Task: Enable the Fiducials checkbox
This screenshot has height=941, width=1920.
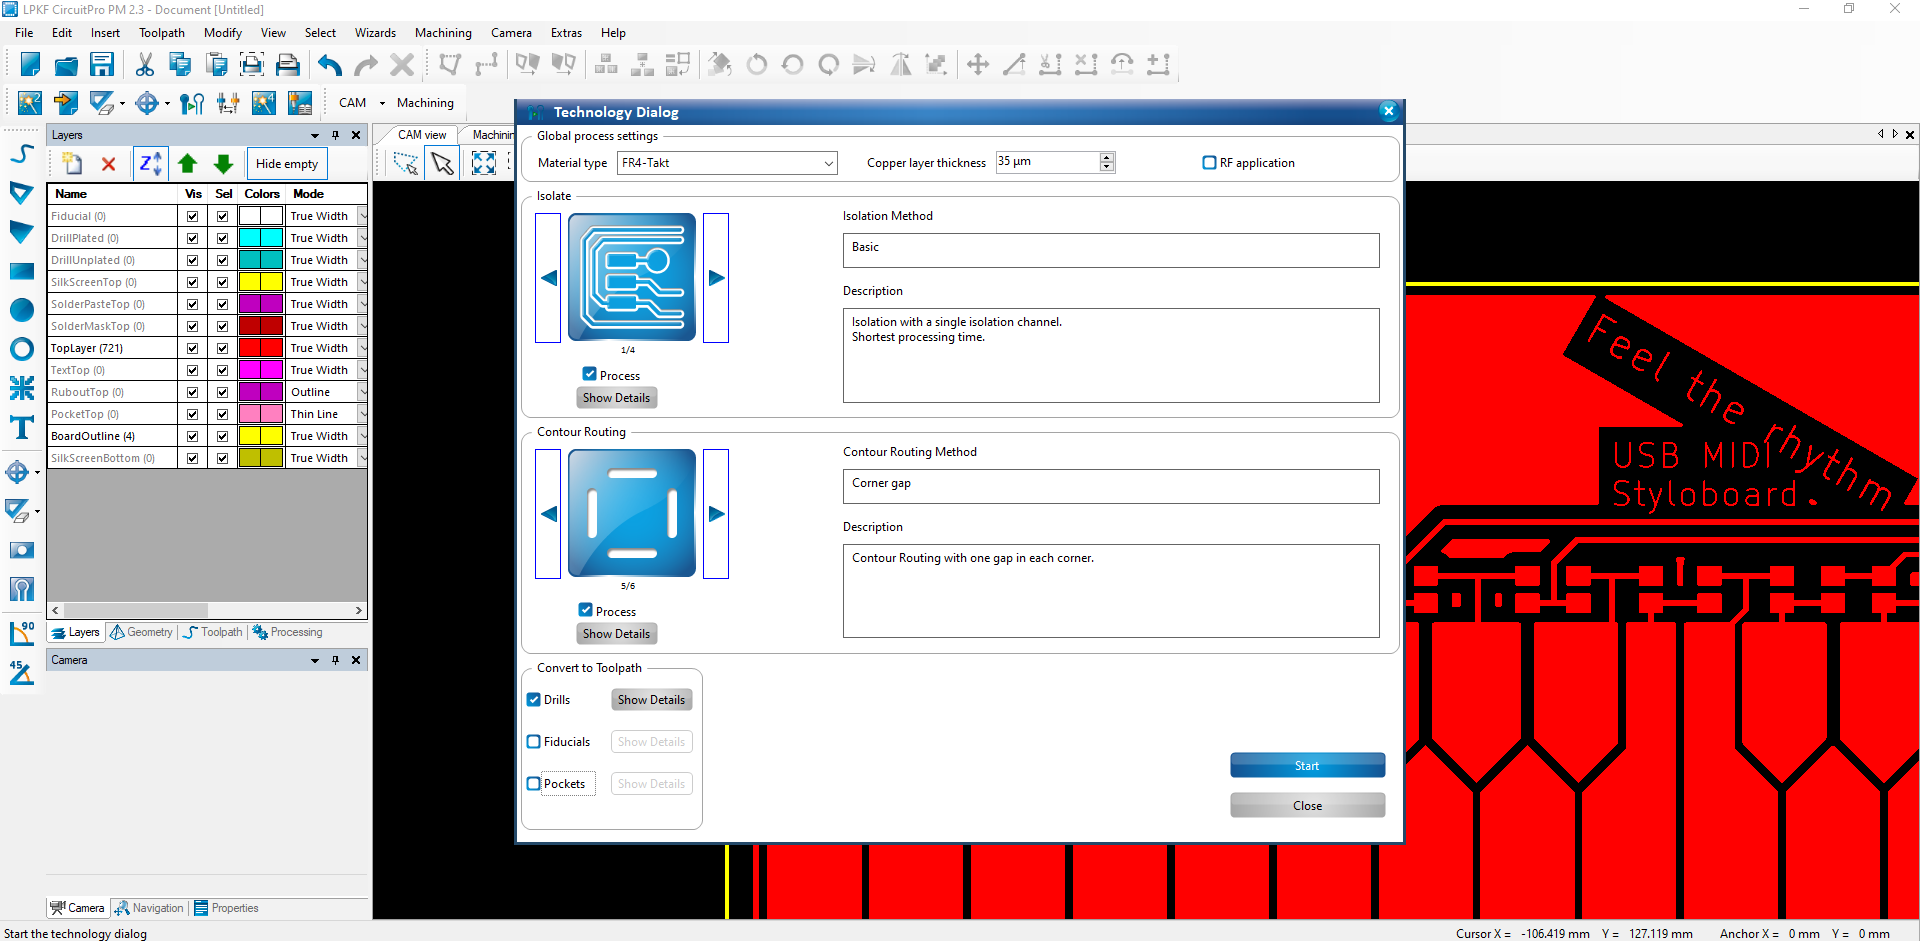Action: [x=534, y=741]
